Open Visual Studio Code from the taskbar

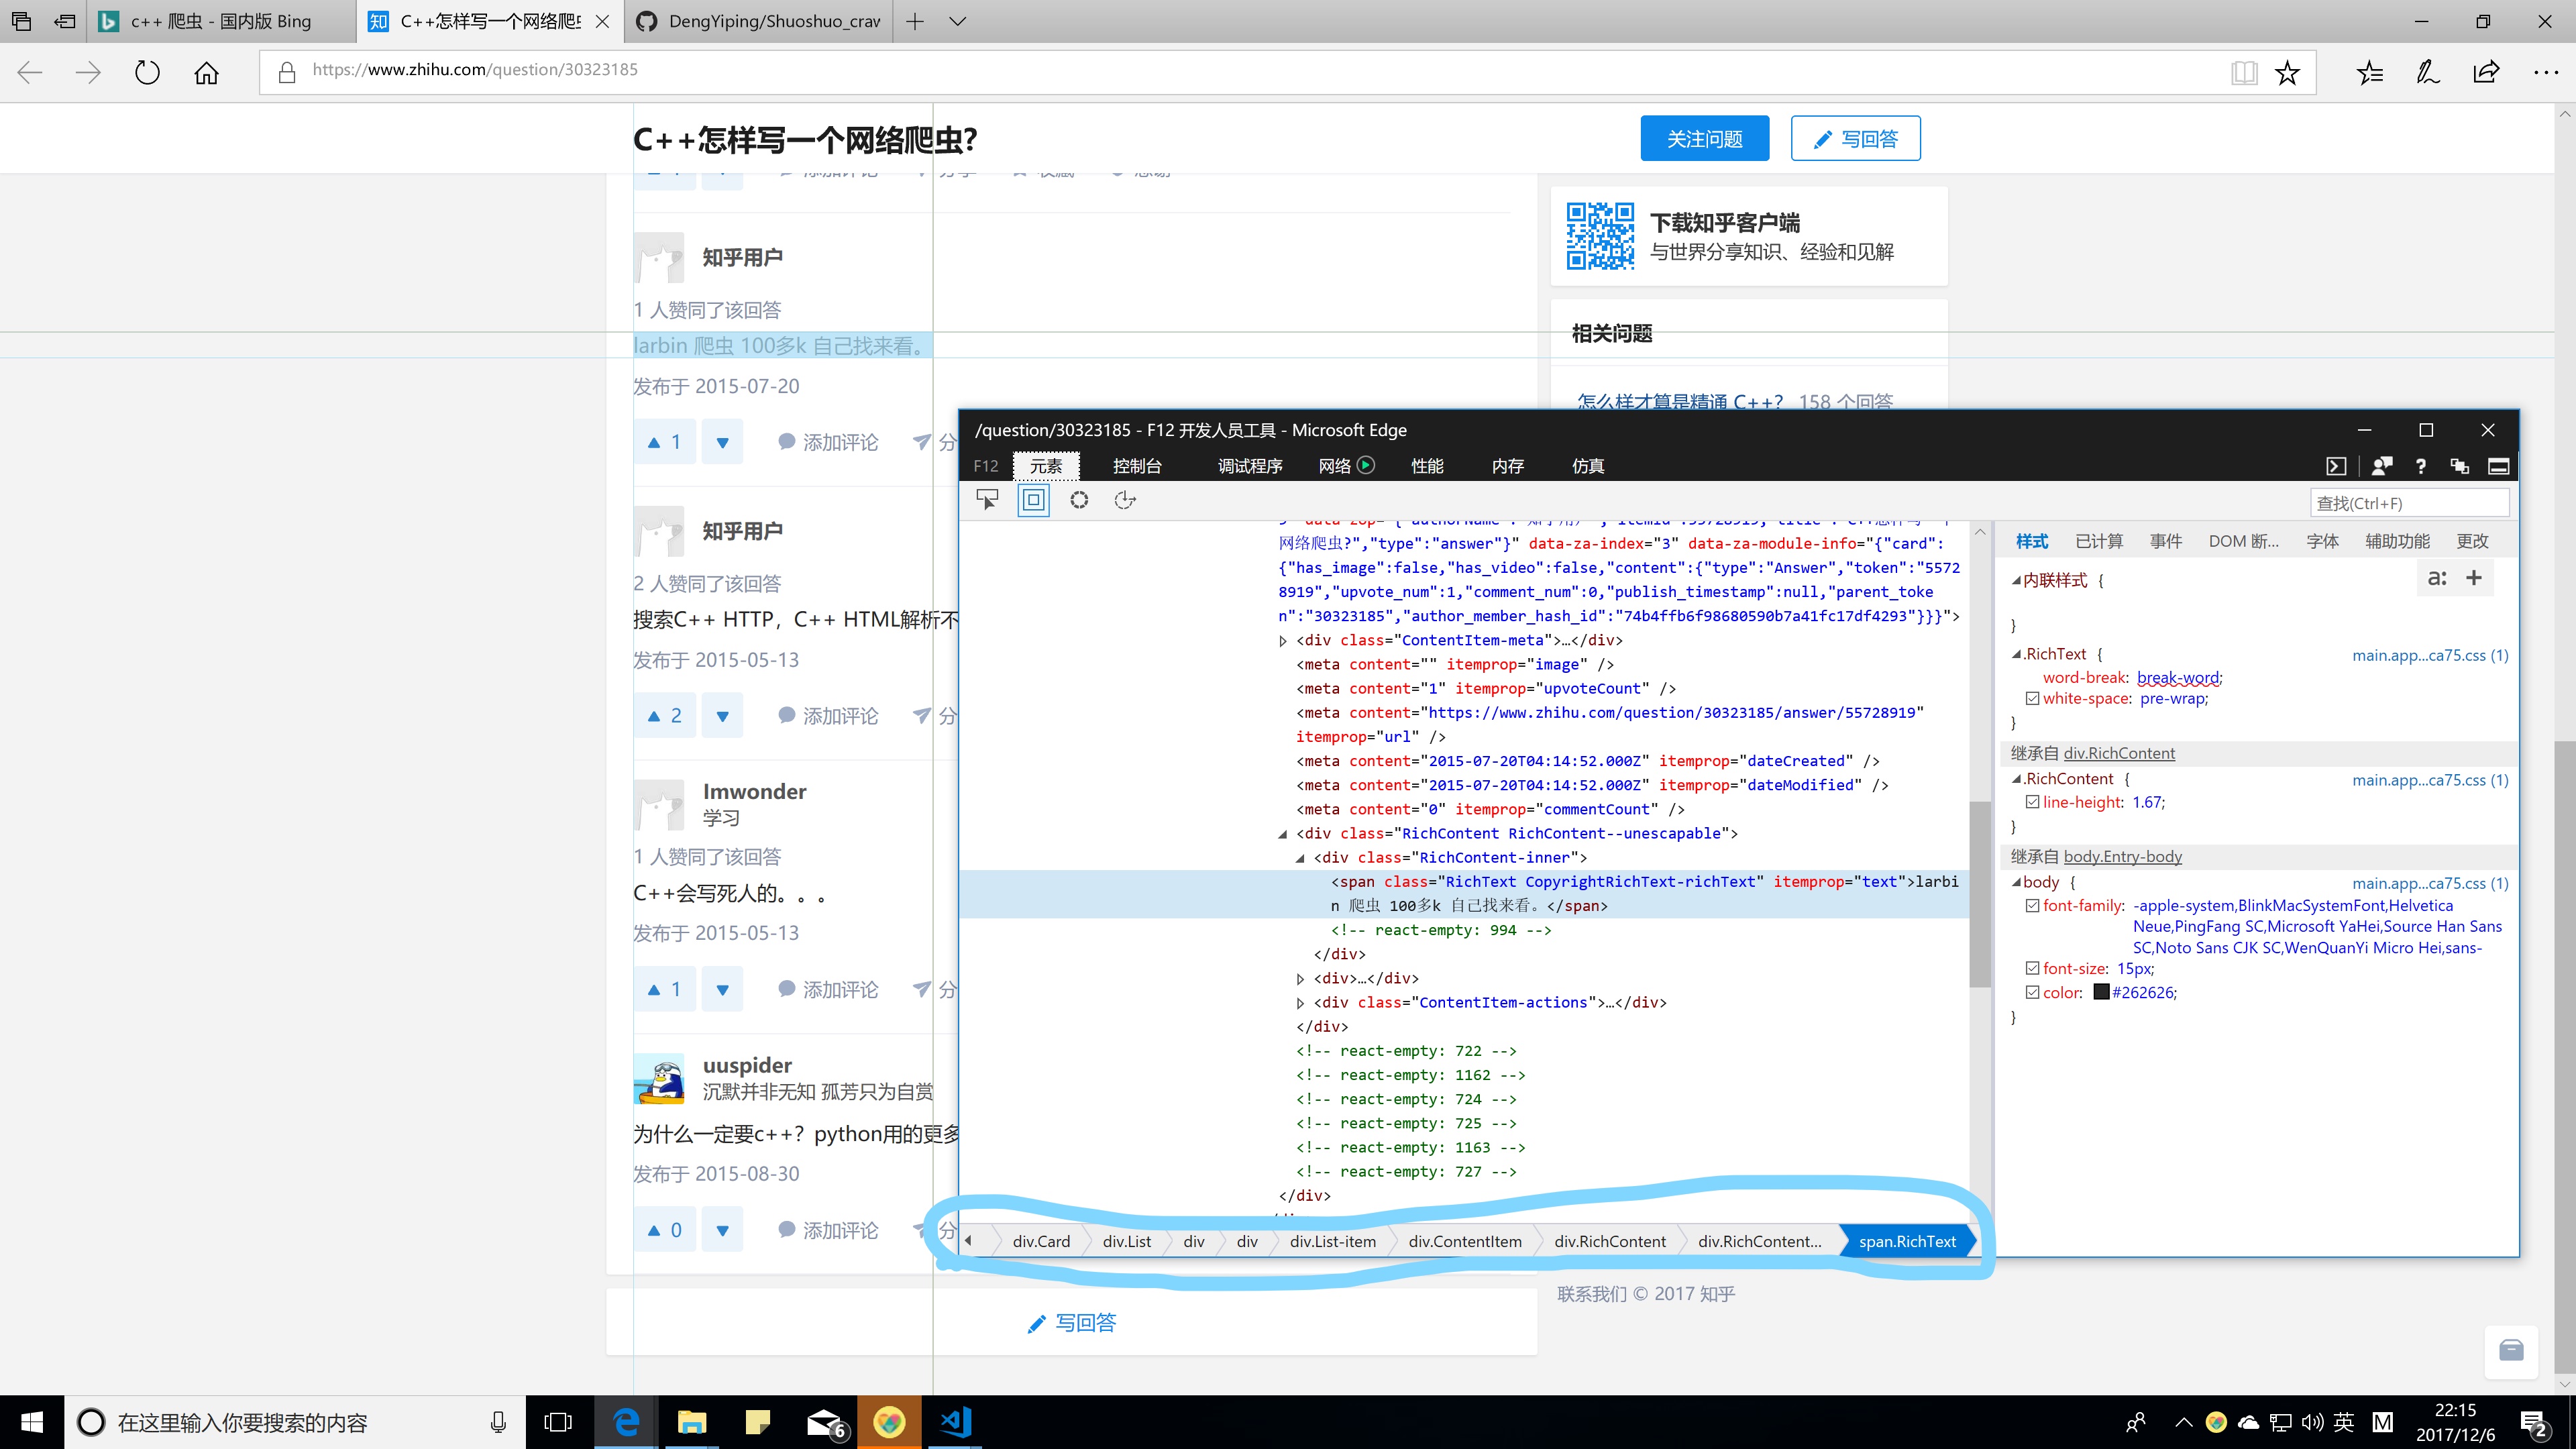click(x=955, y=1422)
